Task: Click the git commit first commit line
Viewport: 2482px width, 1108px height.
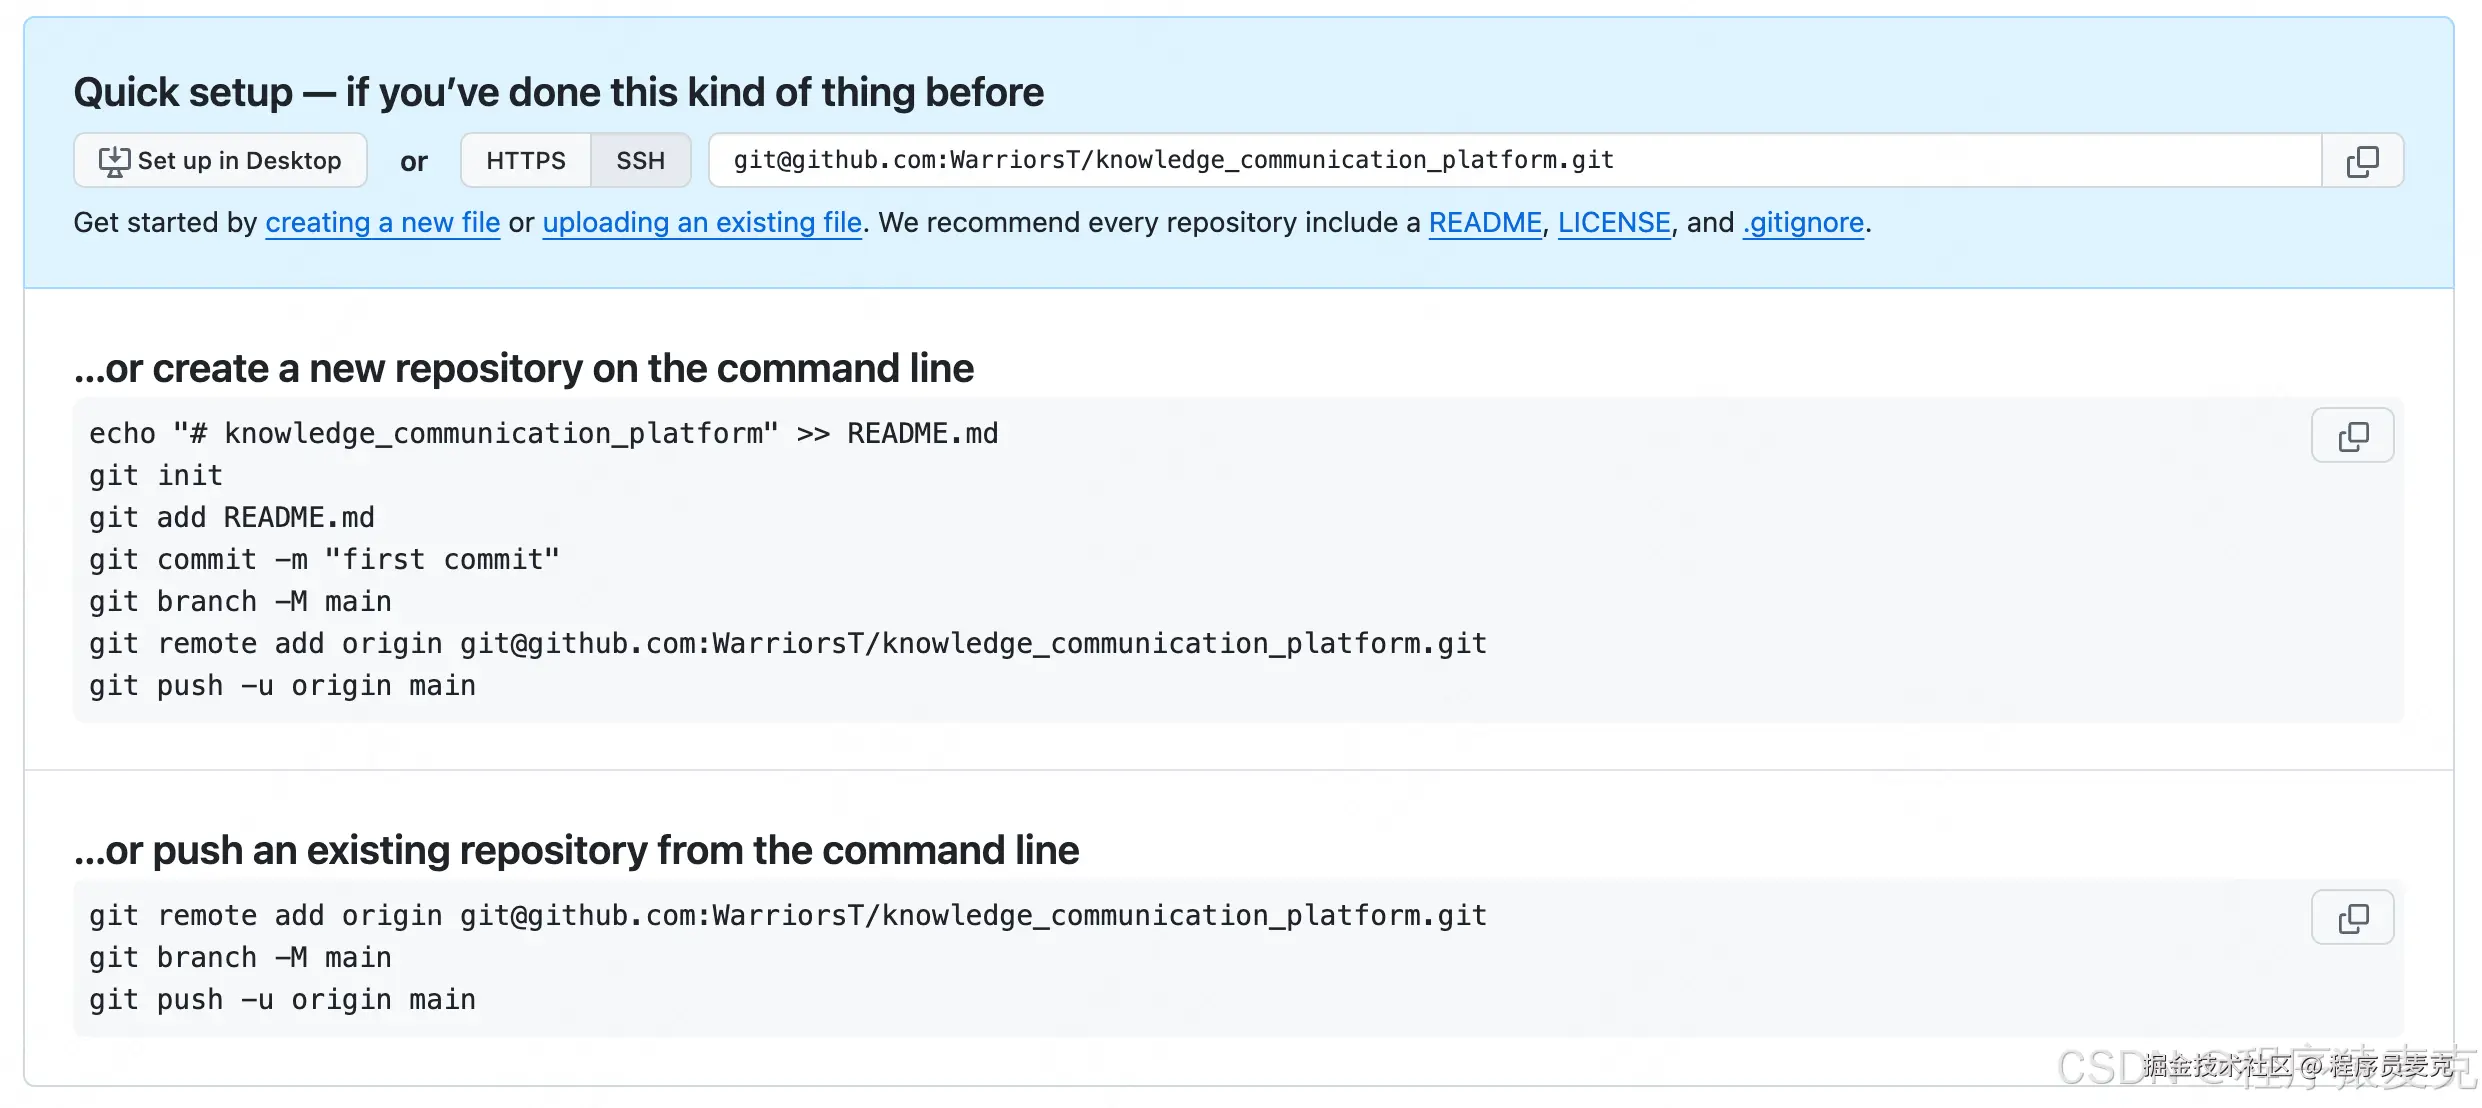Action: click(x=324, y=560)
